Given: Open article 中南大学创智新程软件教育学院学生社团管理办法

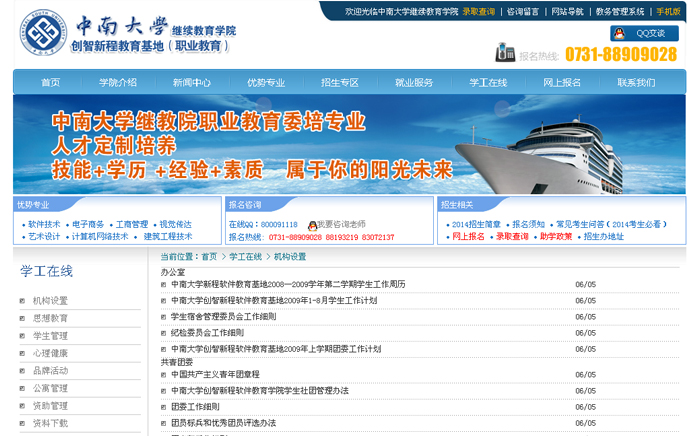Looking at the screenshot, I should pyautogui.click(x=260, y=391).
